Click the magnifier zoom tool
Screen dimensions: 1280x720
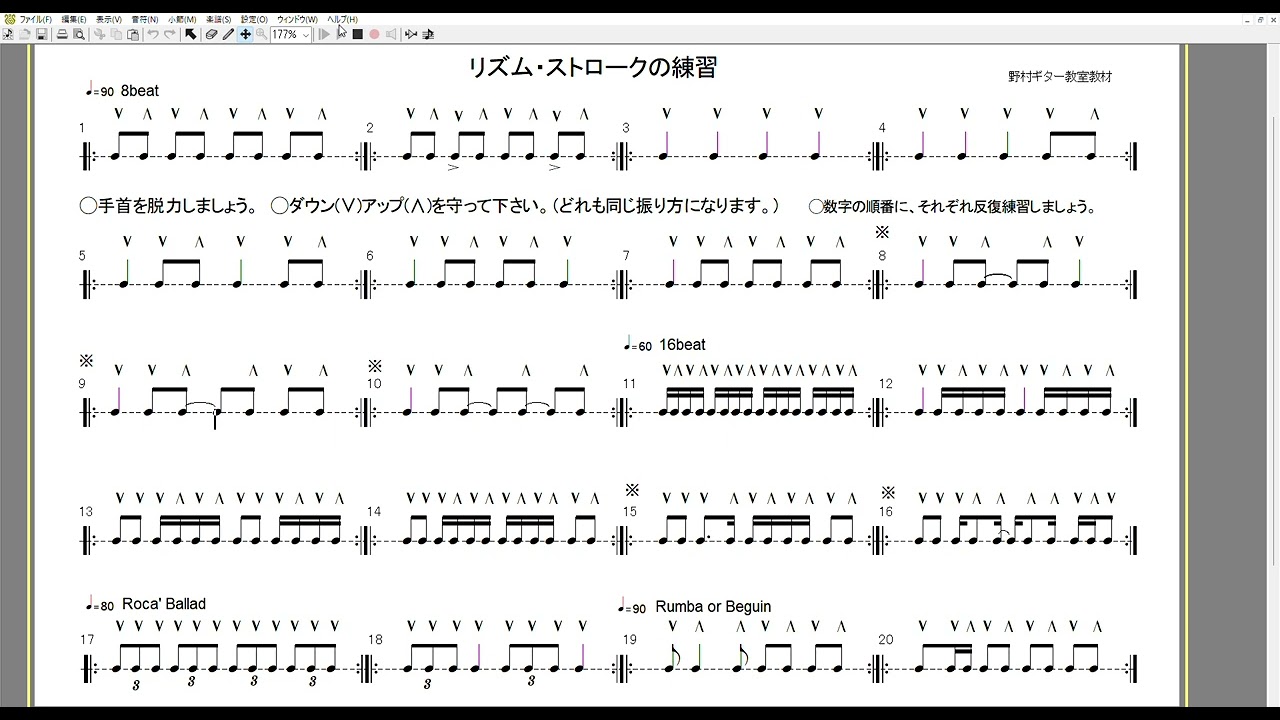[x=262, y=34]
